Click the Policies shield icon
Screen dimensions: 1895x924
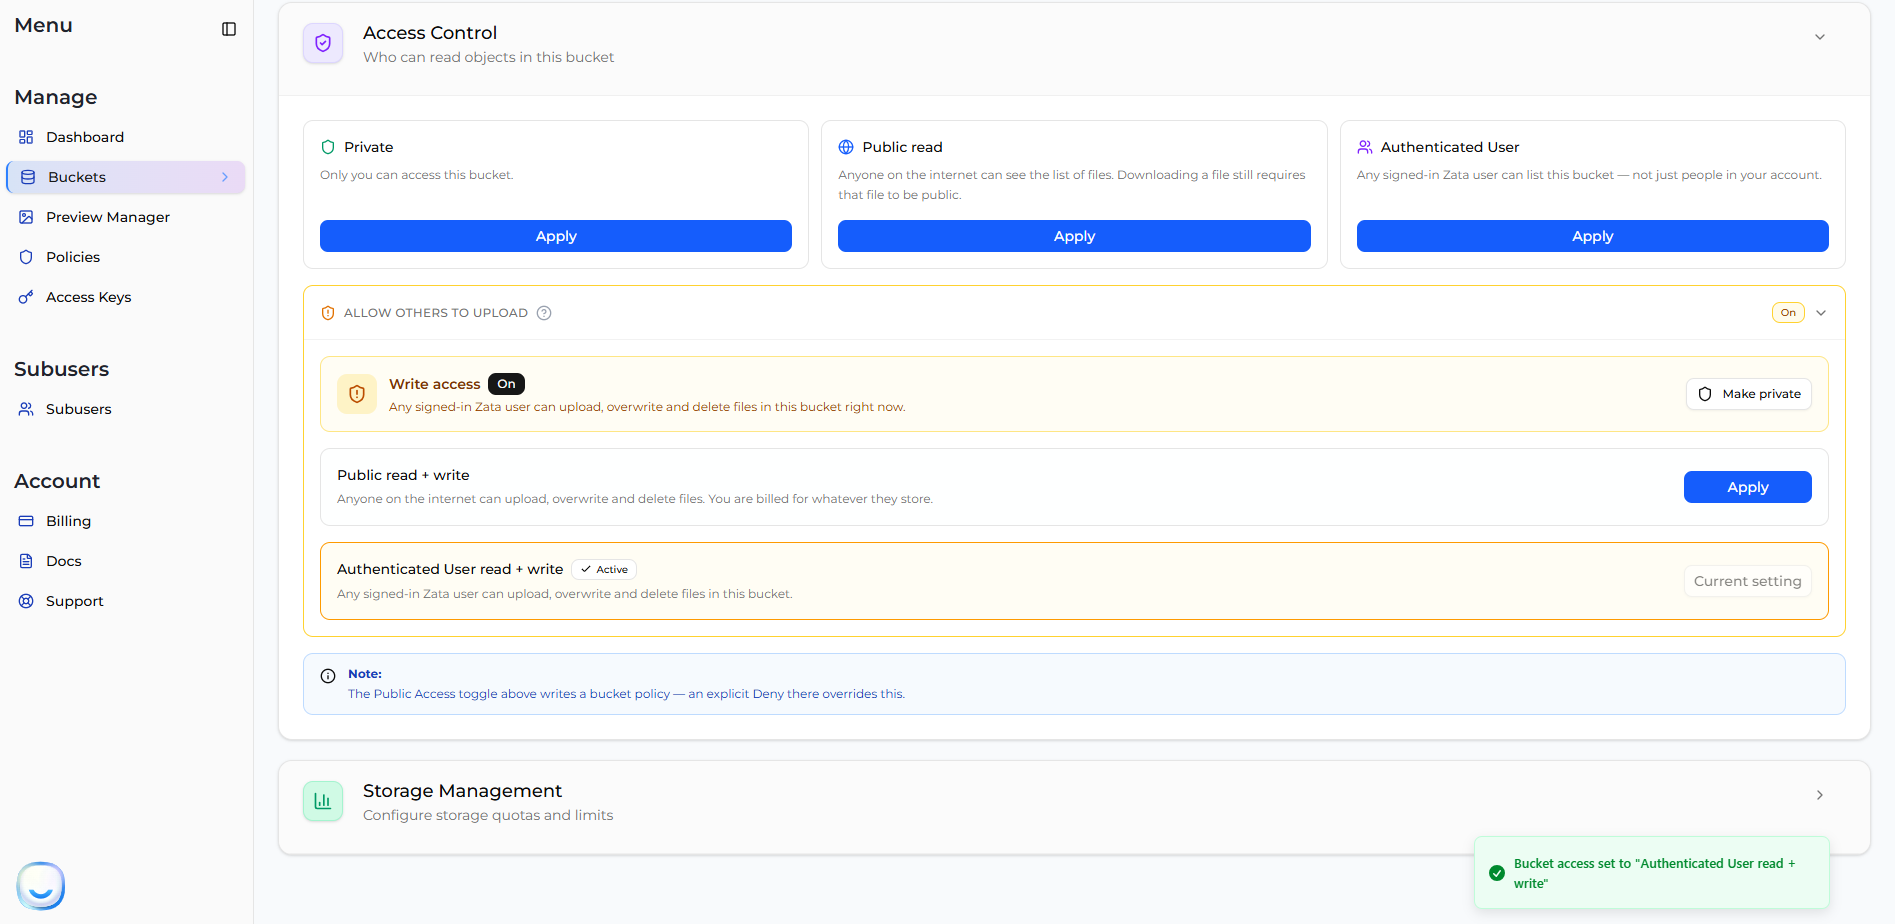click(26, 257)
